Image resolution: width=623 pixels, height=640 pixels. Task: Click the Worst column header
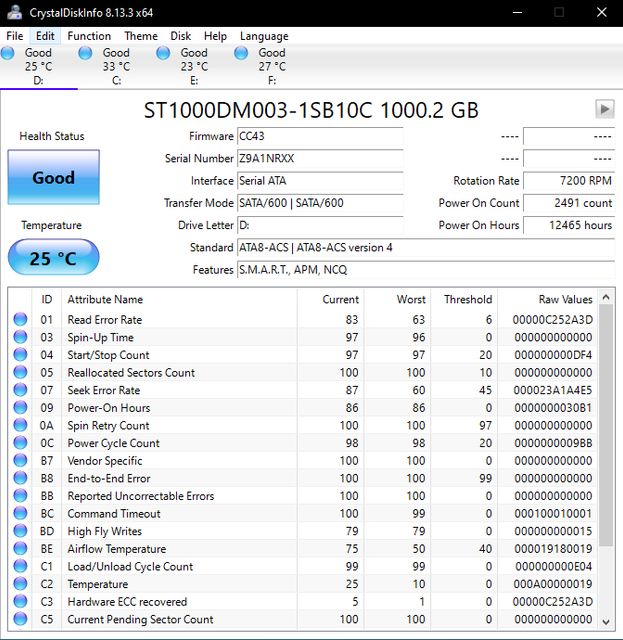397,299
